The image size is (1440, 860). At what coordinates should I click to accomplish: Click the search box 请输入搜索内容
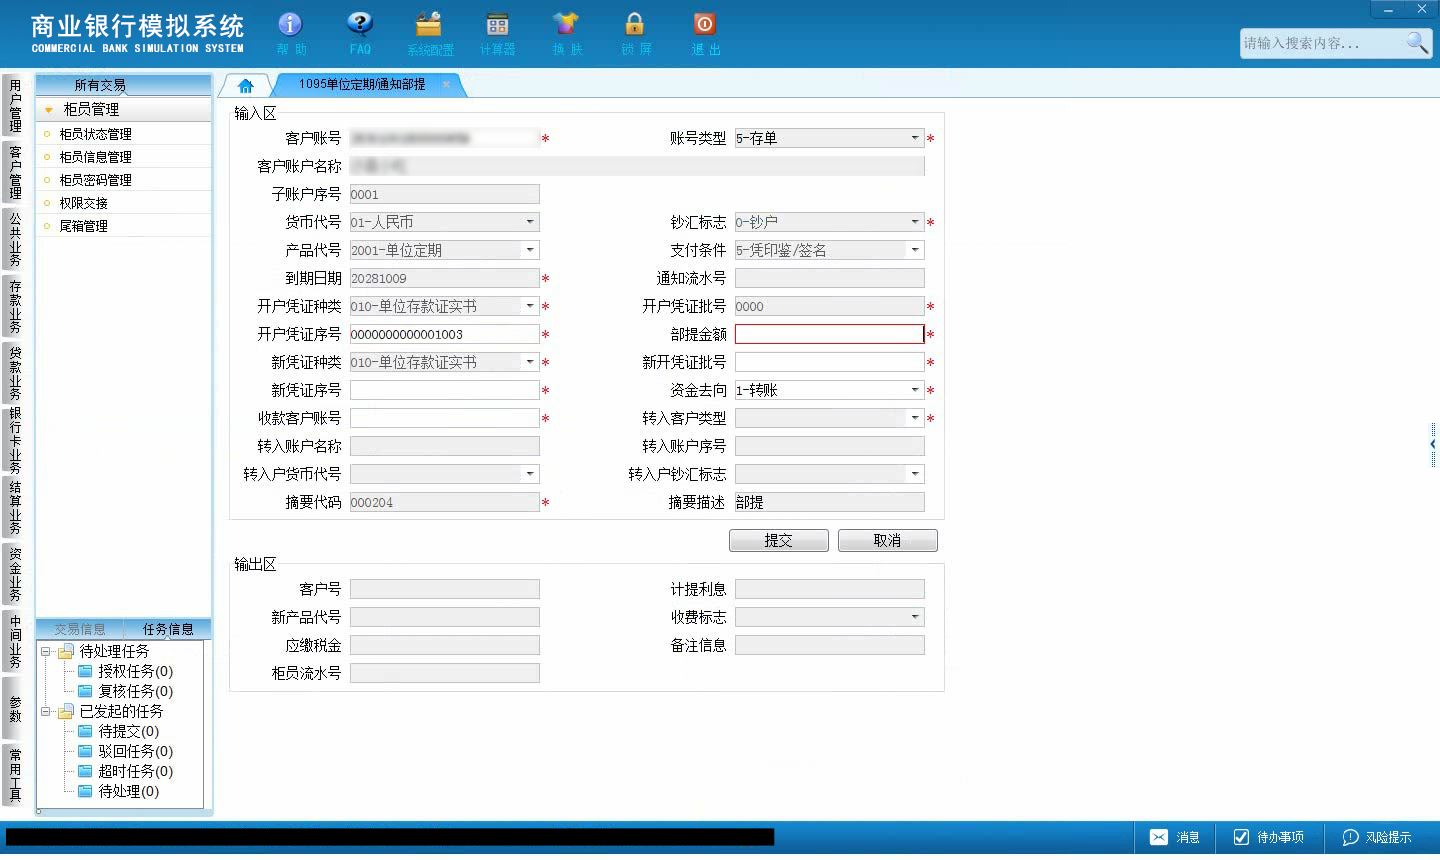tap(1322, 43)
